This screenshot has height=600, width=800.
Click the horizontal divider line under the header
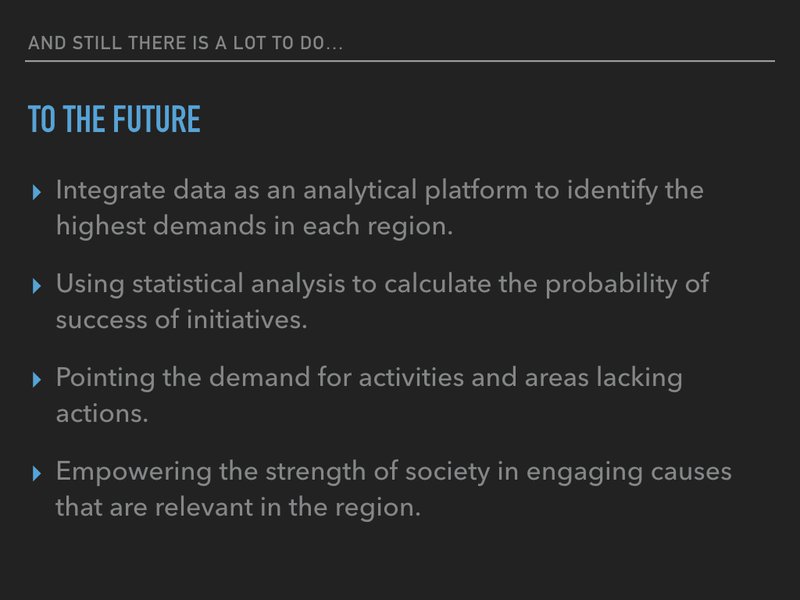pyautogui.click(x=400, y=61)
